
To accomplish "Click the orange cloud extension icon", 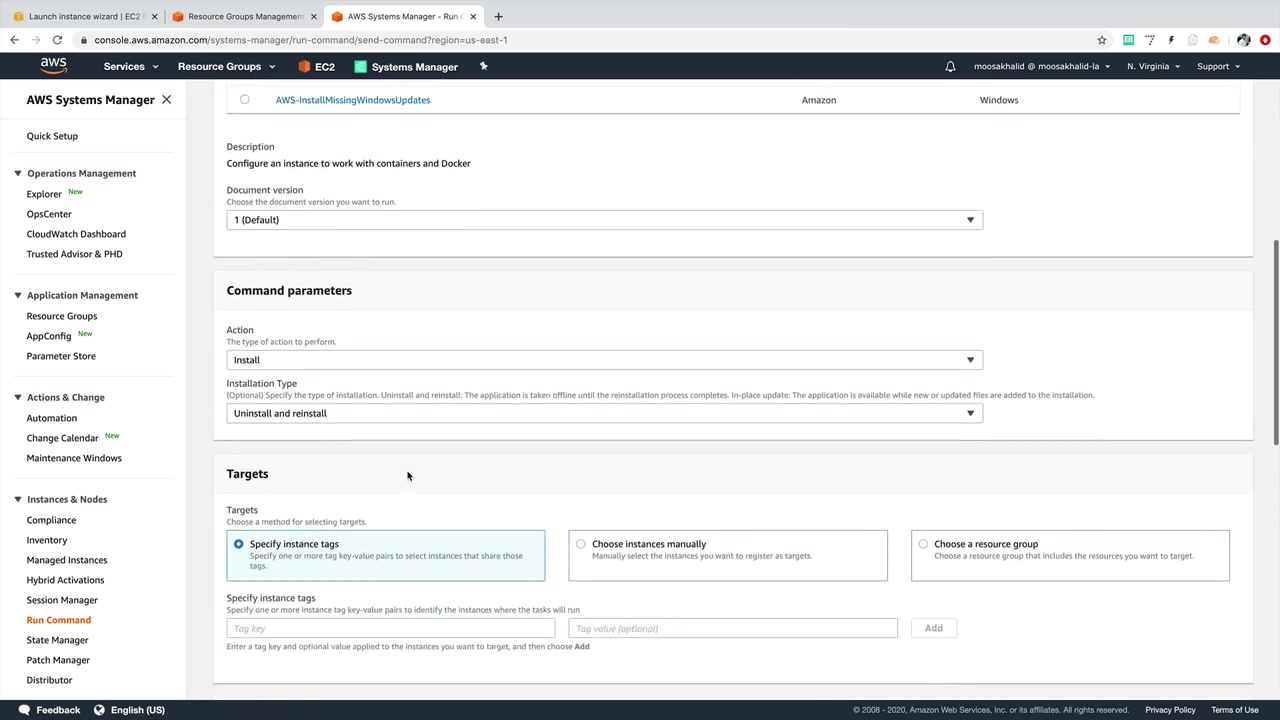I will click(1214, 40).
